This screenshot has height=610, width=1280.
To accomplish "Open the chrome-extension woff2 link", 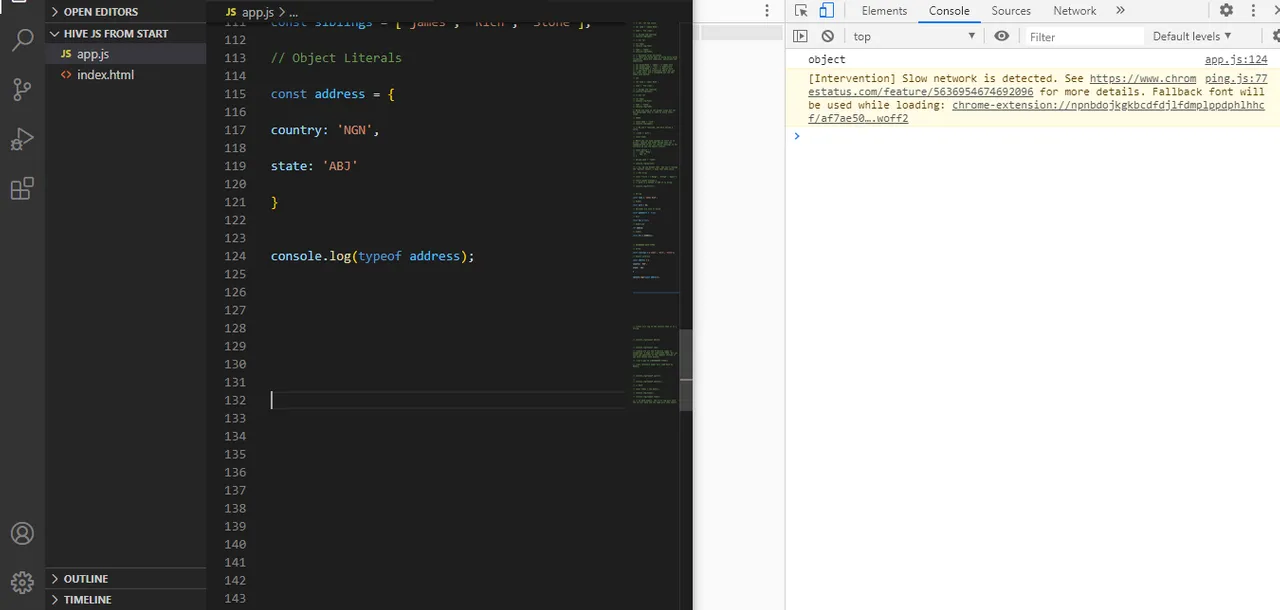I will (x=1036, y=111).
